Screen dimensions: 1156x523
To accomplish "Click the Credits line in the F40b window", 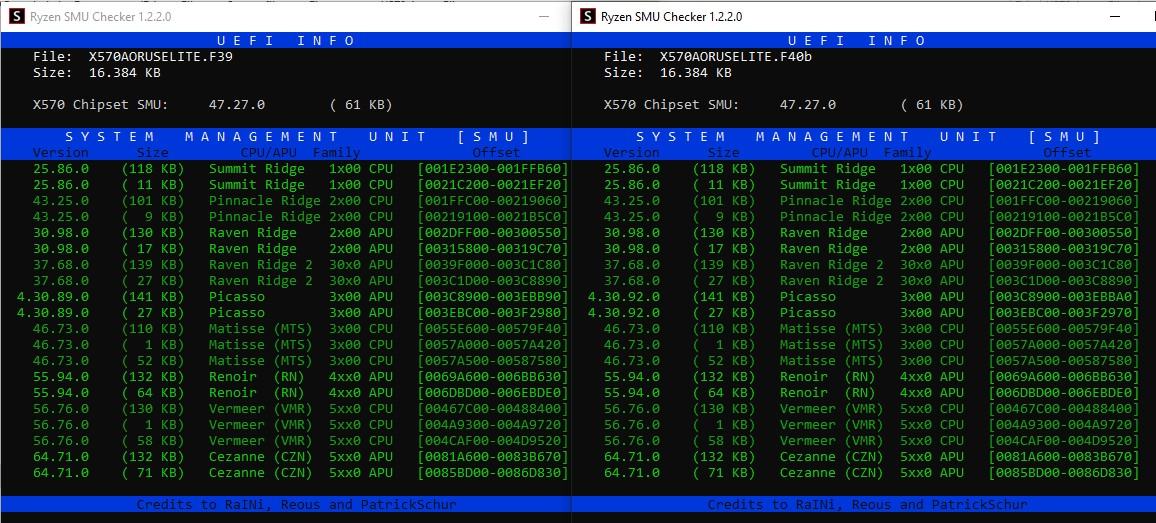I will (868, 505).
